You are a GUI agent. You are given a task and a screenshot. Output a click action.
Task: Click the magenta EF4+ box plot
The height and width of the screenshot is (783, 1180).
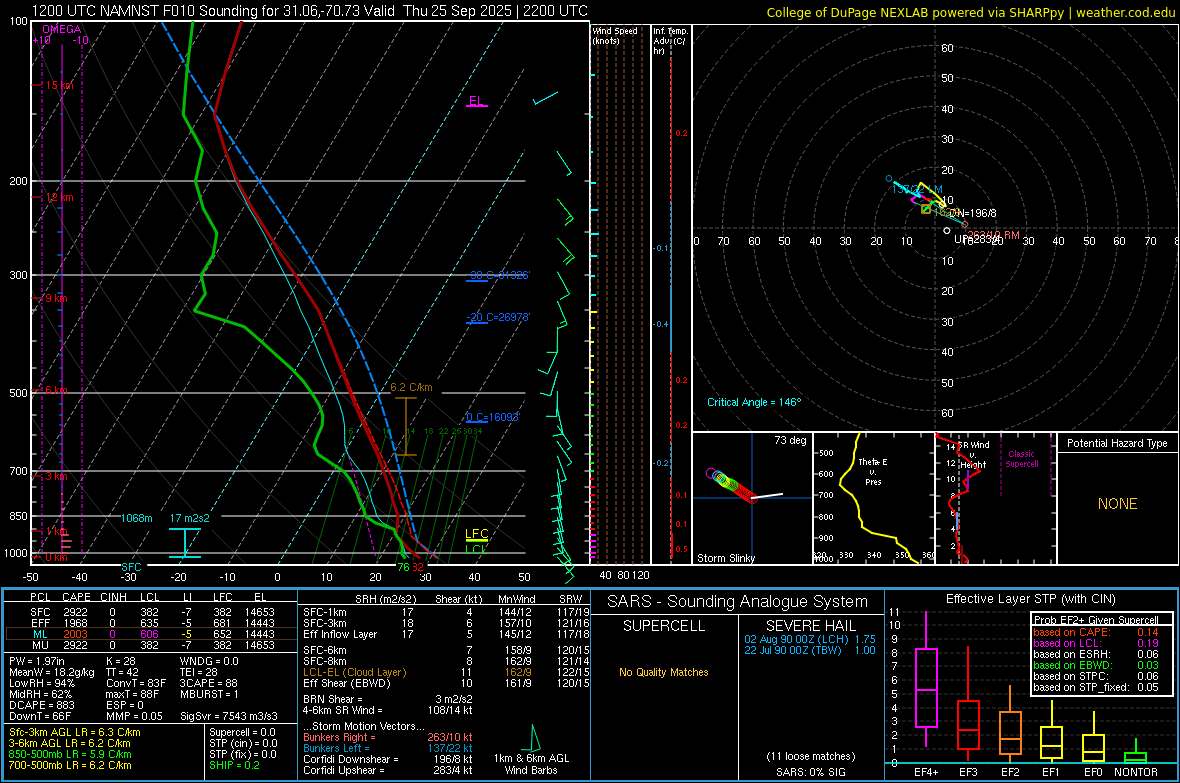(926, 679)
